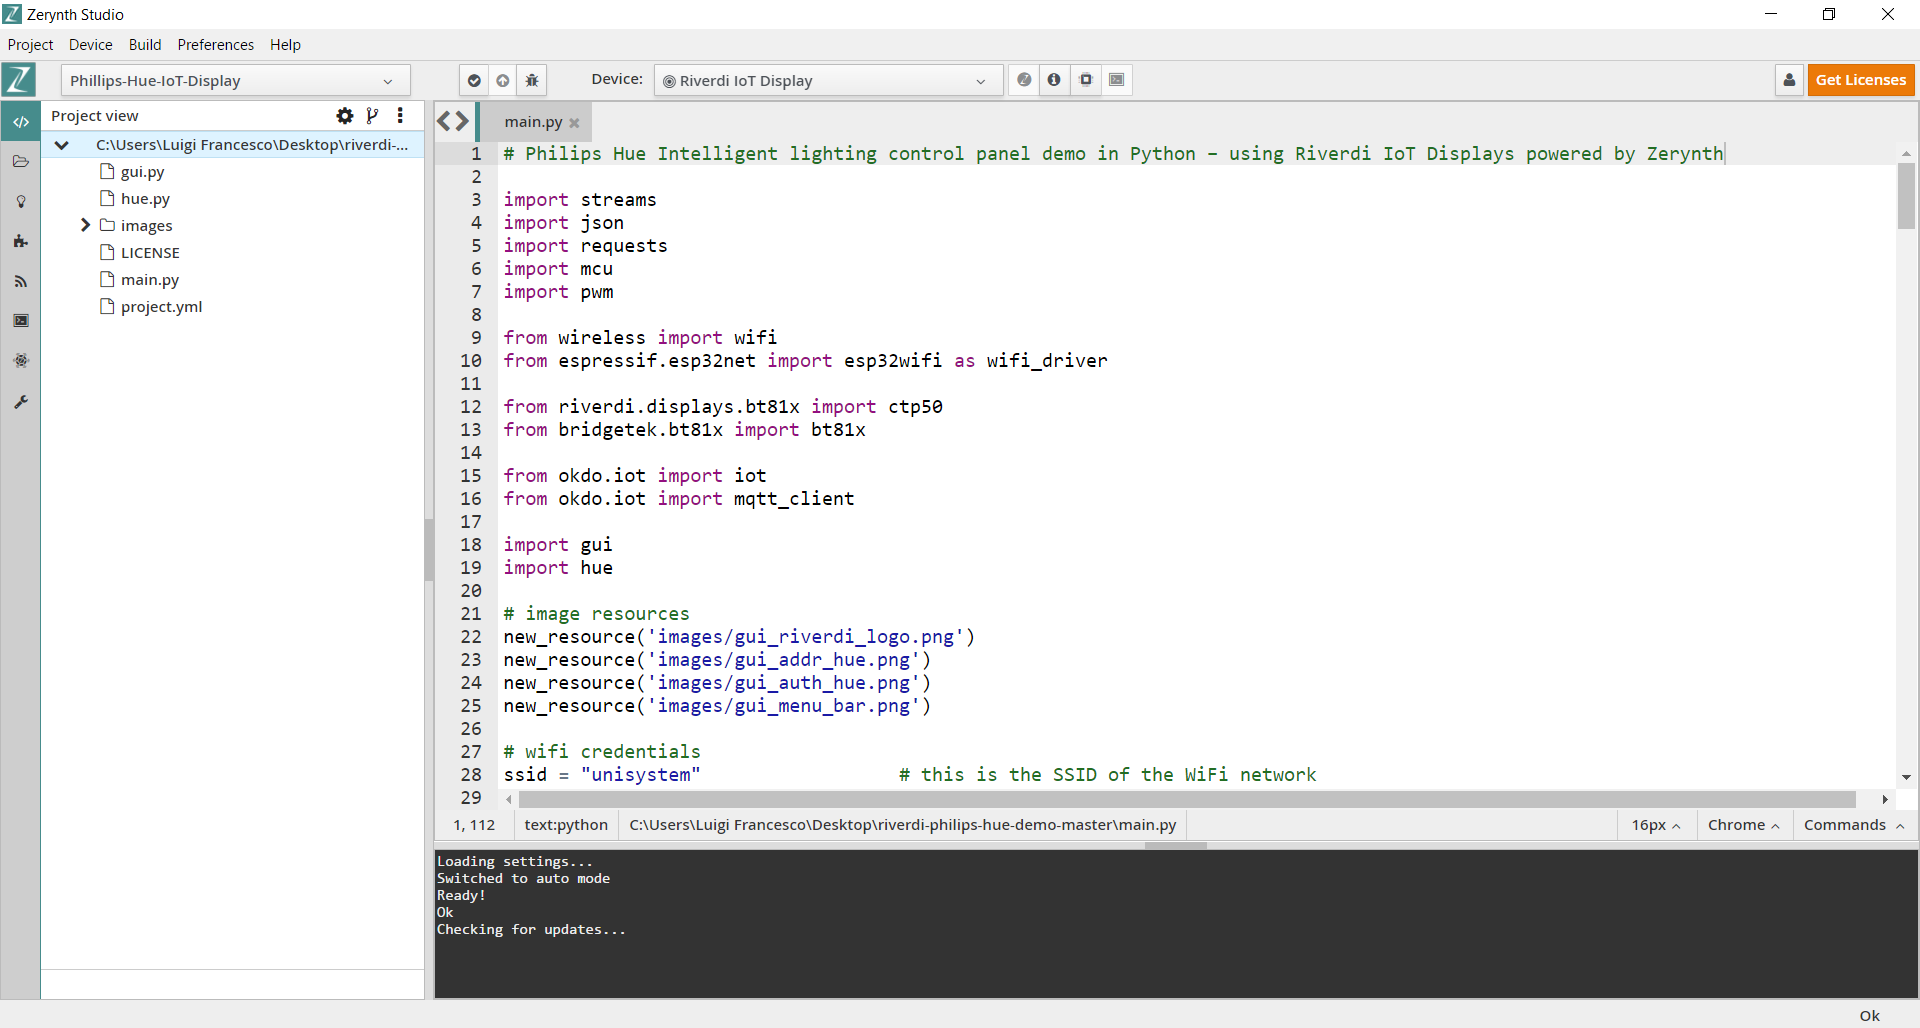Open the Help menu
This screenshot has width=1920, height=1028.
[x=285, y=45]
